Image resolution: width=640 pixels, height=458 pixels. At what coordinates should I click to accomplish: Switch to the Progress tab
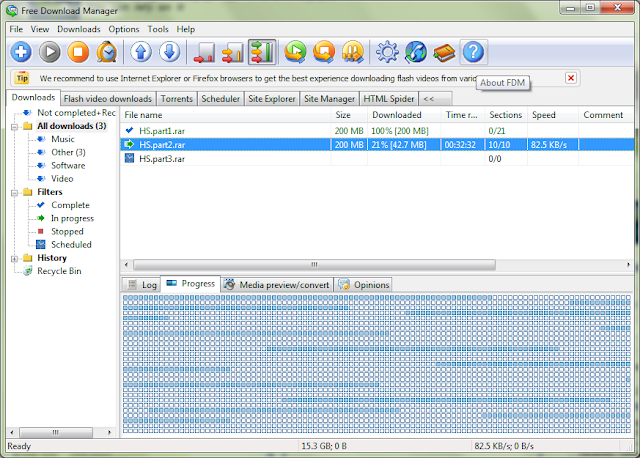[191, 284]
